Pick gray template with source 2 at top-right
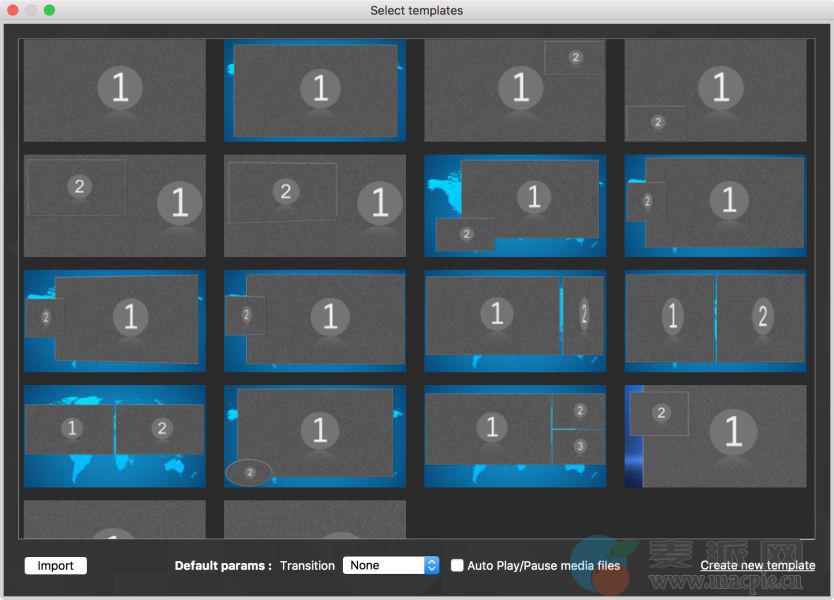Screen dimensions: 834x600 (x=515, y=90)
